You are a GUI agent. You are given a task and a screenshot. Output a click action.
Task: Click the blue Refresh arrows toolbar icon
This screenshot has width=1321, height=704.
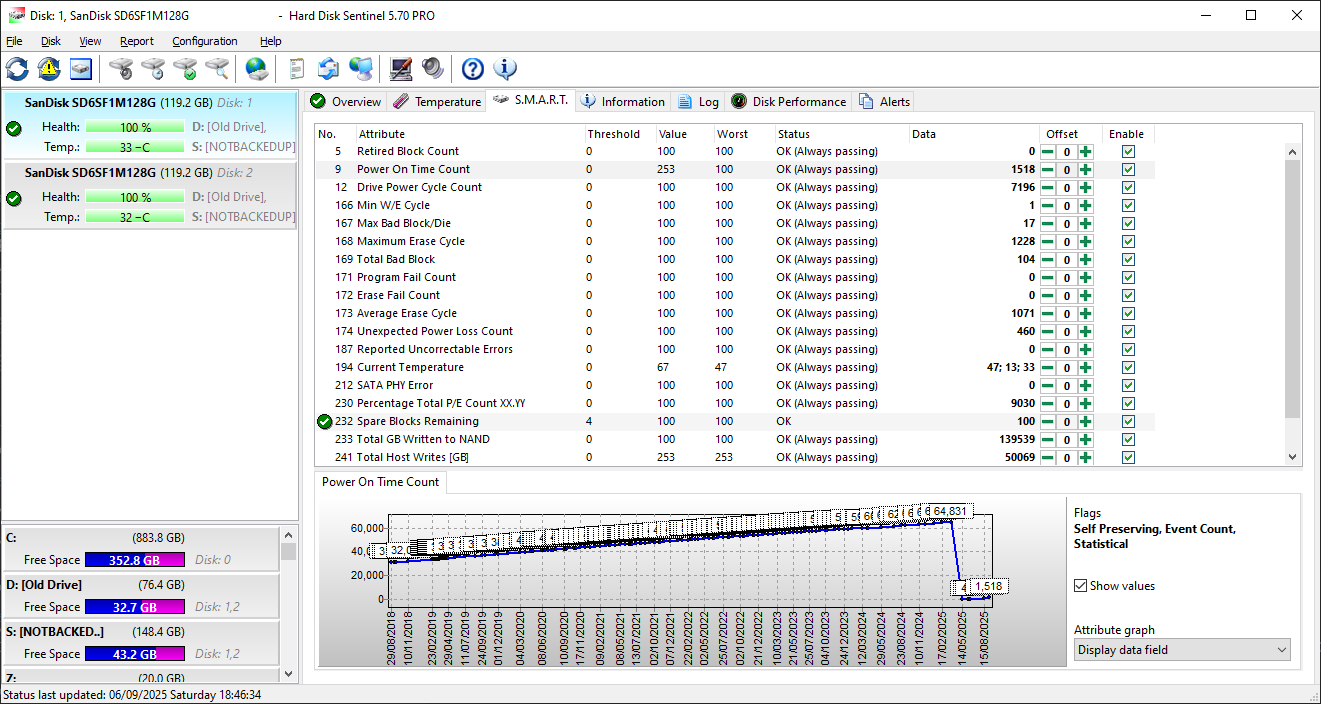click(x=17, y=69)
